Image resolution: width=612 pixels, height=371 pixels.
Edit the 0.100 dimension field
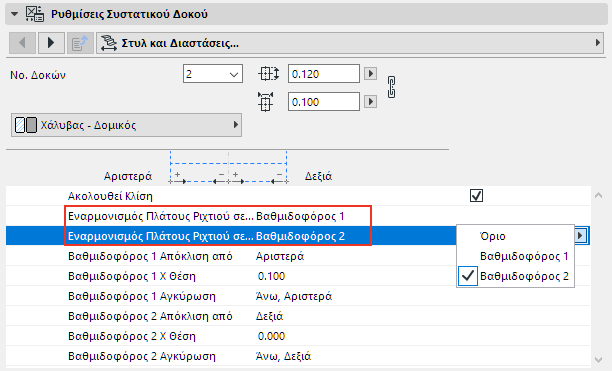point(324,102)
